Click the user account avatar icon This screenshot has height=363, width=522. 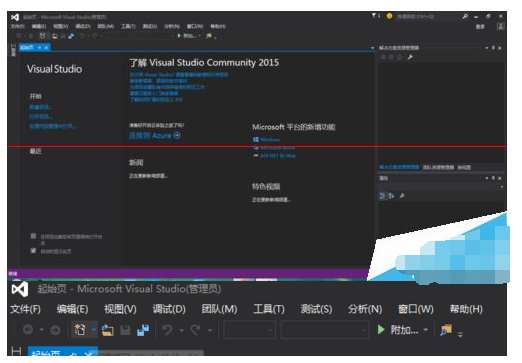(x=500, y=26)
